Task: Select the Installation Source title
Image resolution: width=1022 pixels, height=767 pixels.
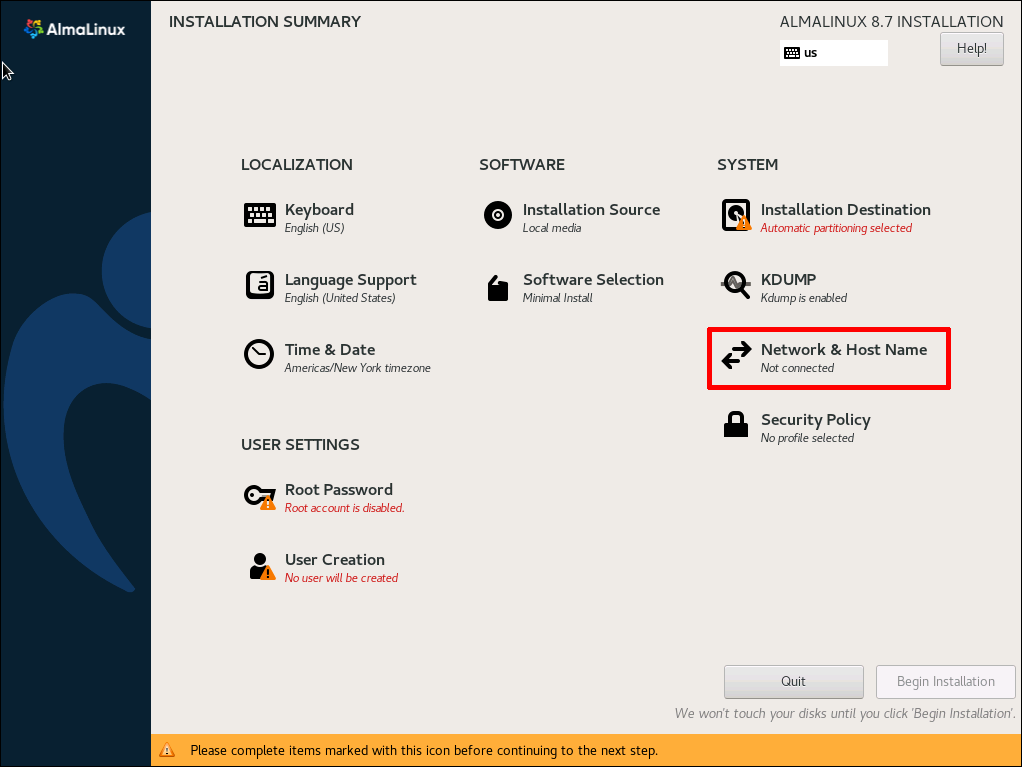Action: click(x=591, y=210)
